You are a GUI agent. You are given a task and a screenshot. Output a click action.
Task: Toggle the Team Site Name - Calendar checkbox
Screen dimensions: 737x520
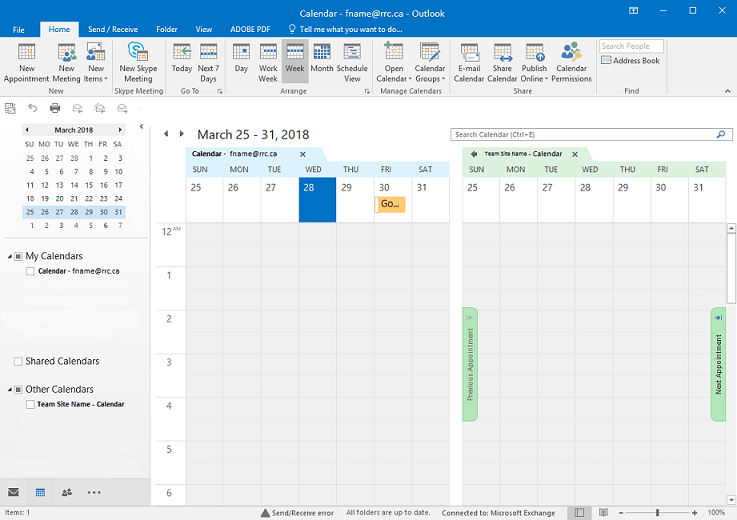pyautogui.click(x=30, y=404)
